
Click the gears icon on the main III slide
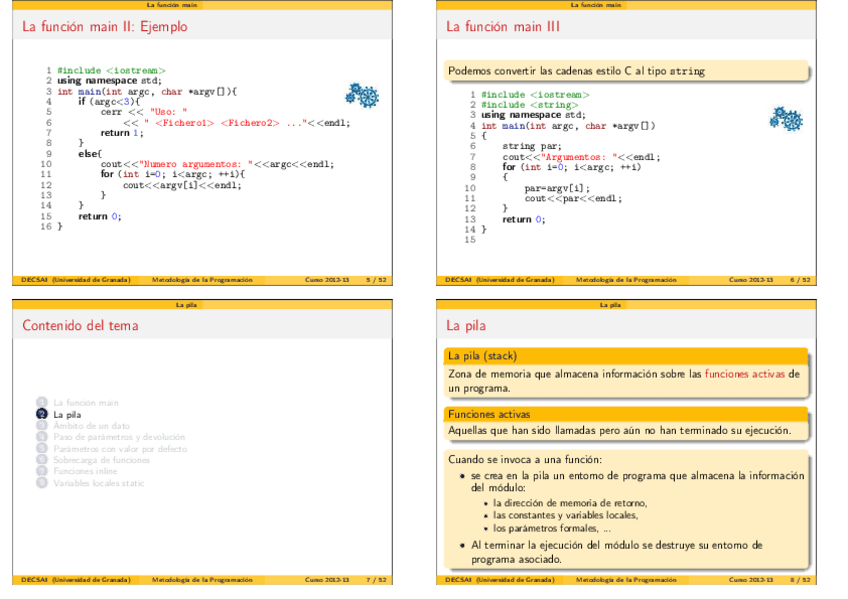[786, 119]
